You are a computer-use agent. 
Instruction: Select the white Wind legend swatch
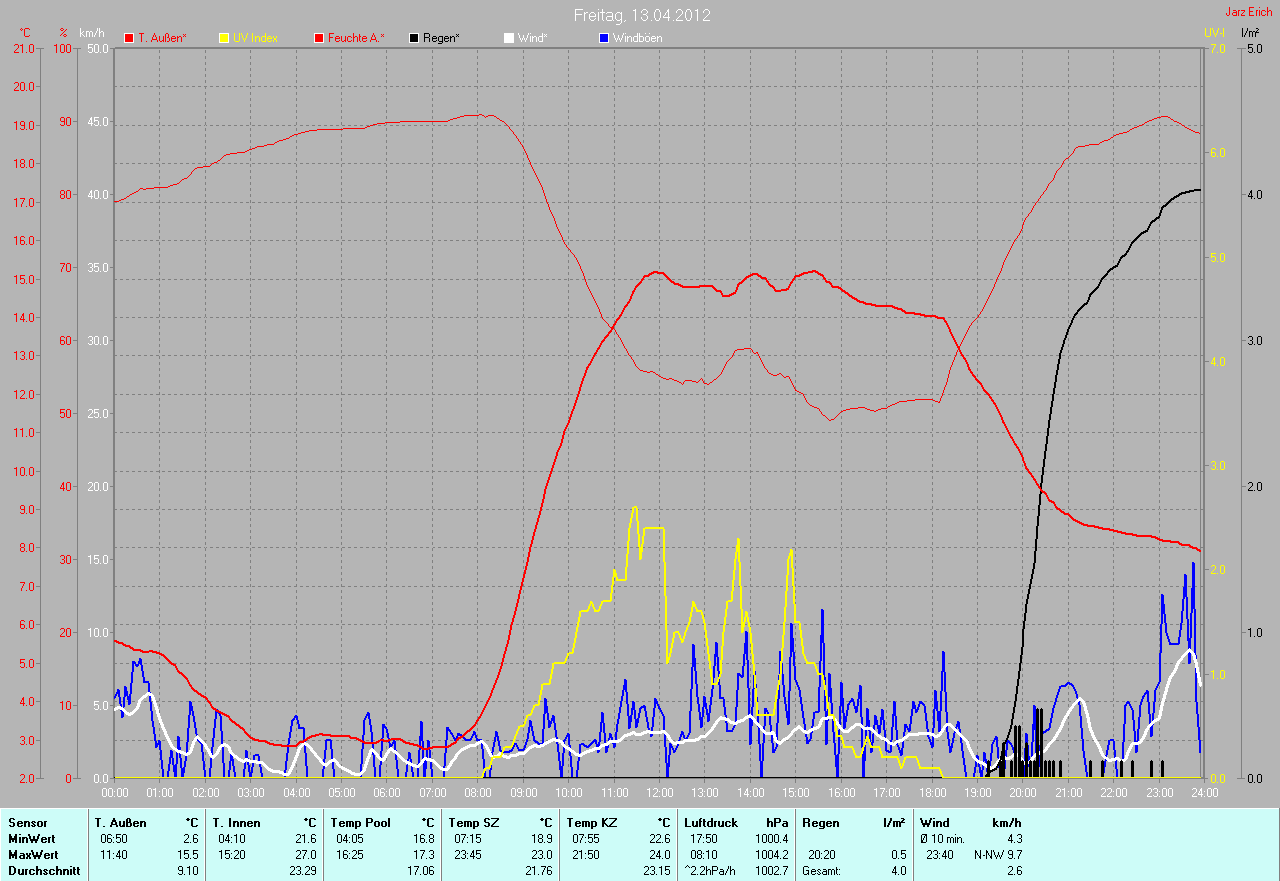point(508,38)
